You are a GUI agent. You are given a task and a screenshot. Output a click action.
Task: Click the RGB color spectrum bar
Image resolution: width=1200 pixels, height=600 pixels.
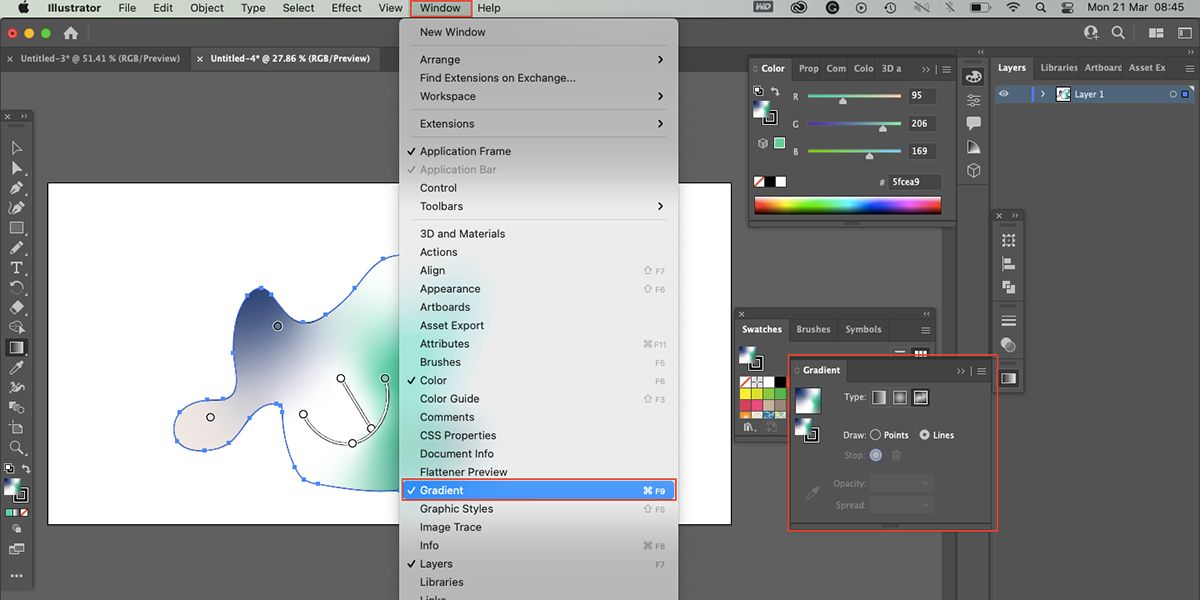click(847, 205)
